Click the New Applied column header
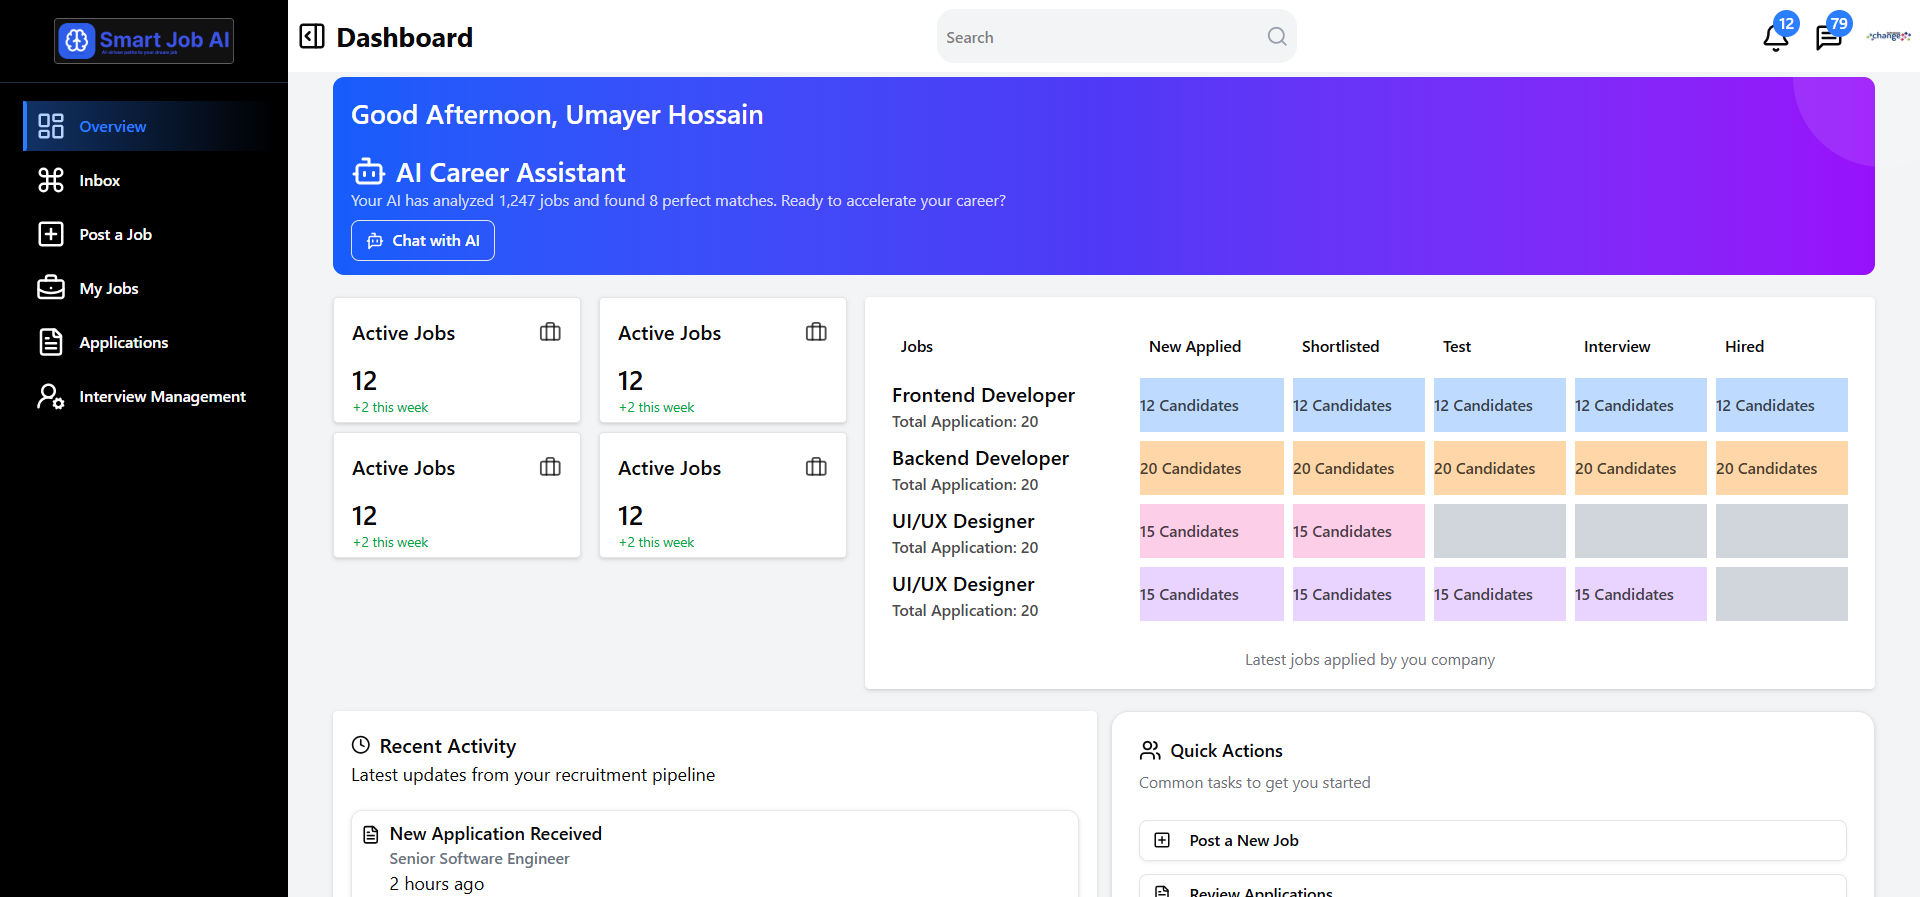1920x897 pixels. click(1195, 346)
